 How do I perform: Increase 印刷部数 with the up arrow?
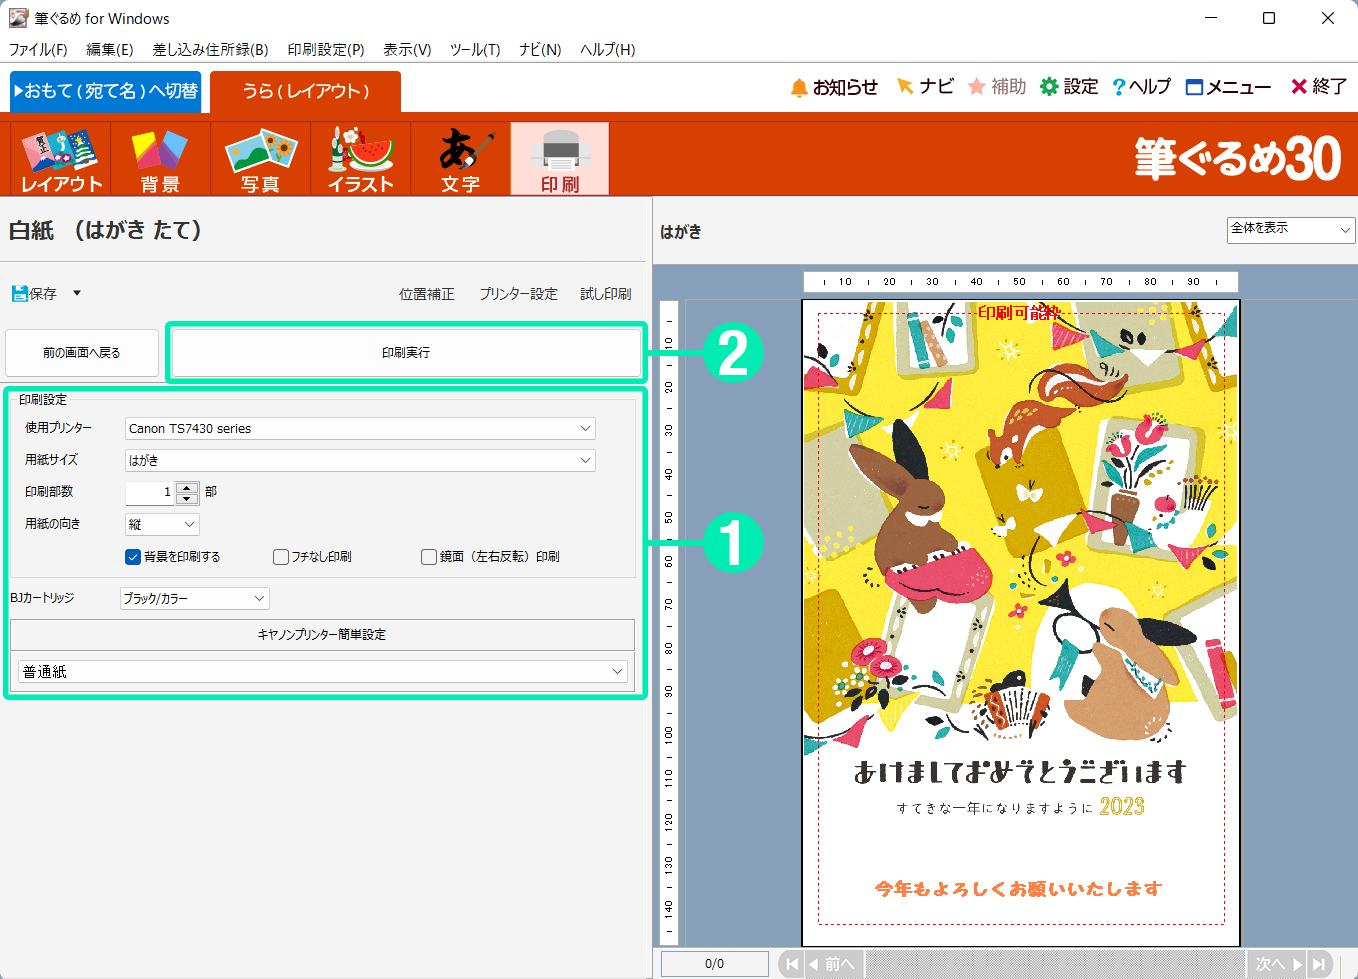[187, 487]
